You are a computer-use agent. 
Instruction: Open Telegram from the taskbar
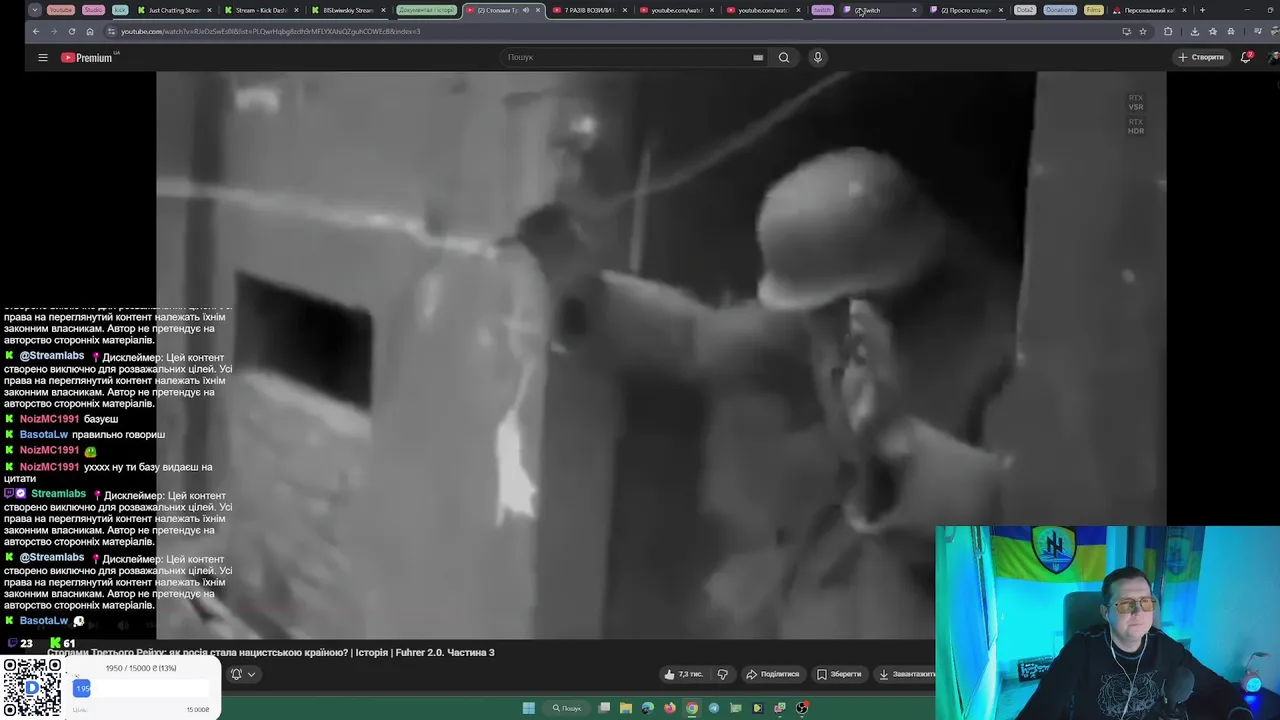714,708
